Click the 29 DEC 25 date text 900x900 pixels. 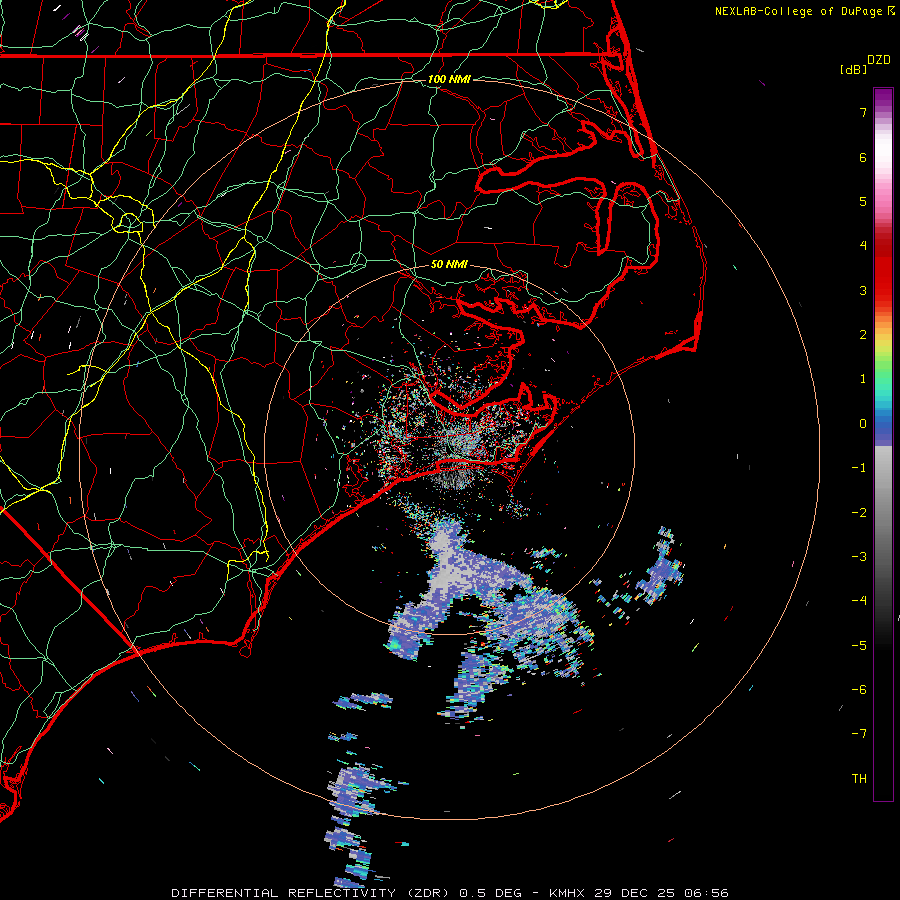point(634,893)
